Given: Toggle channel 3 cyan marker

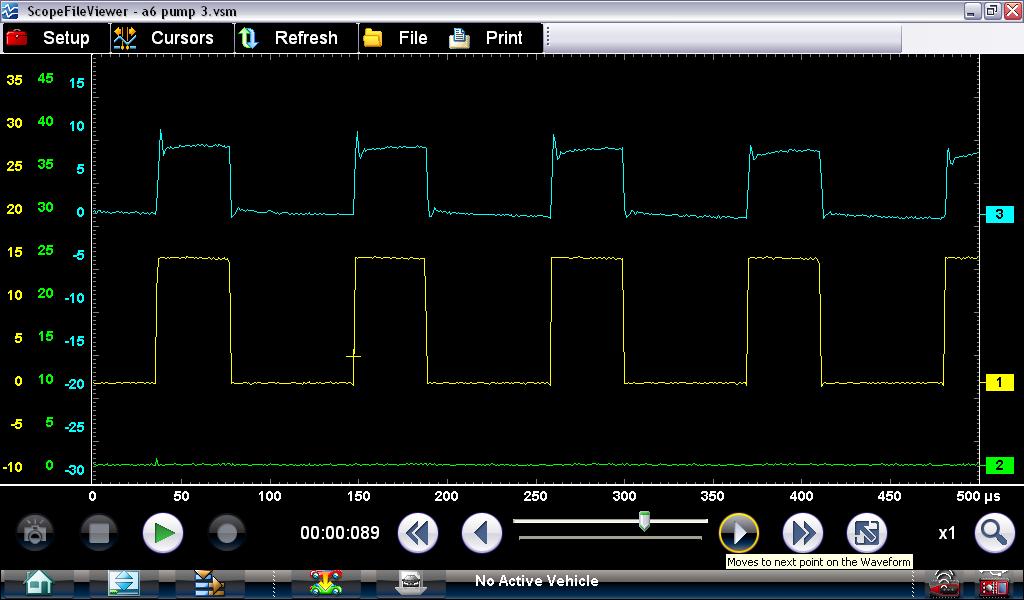Looking at the screenshot, I should tap(999, 215).
